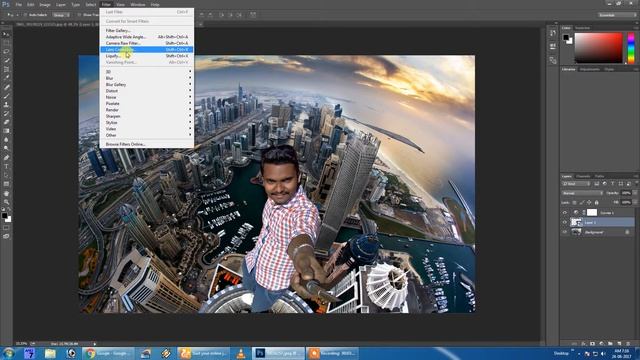This screenshot has width=640, height=360.
Task: Open the collapsed Properties panel icon
Action: click(x=553, y=46)
